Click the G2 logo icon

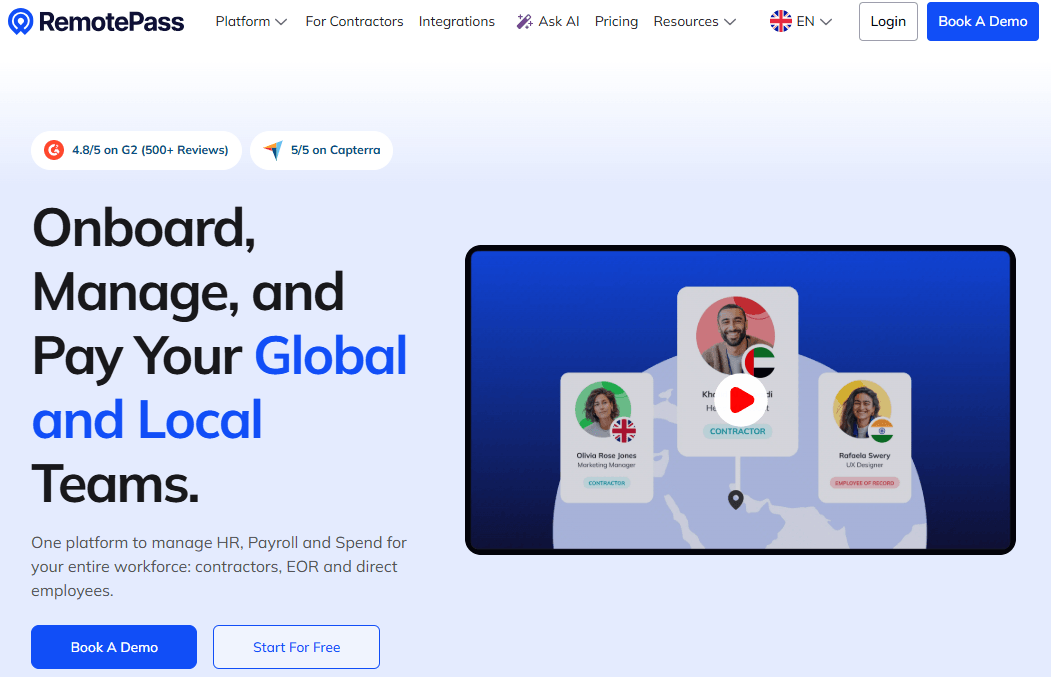(54, 150)
